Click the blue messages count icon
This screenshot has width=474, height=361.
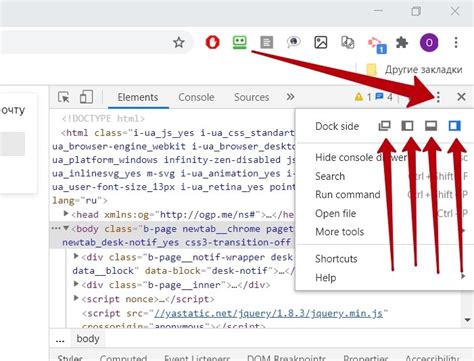[x=379, y=97]
